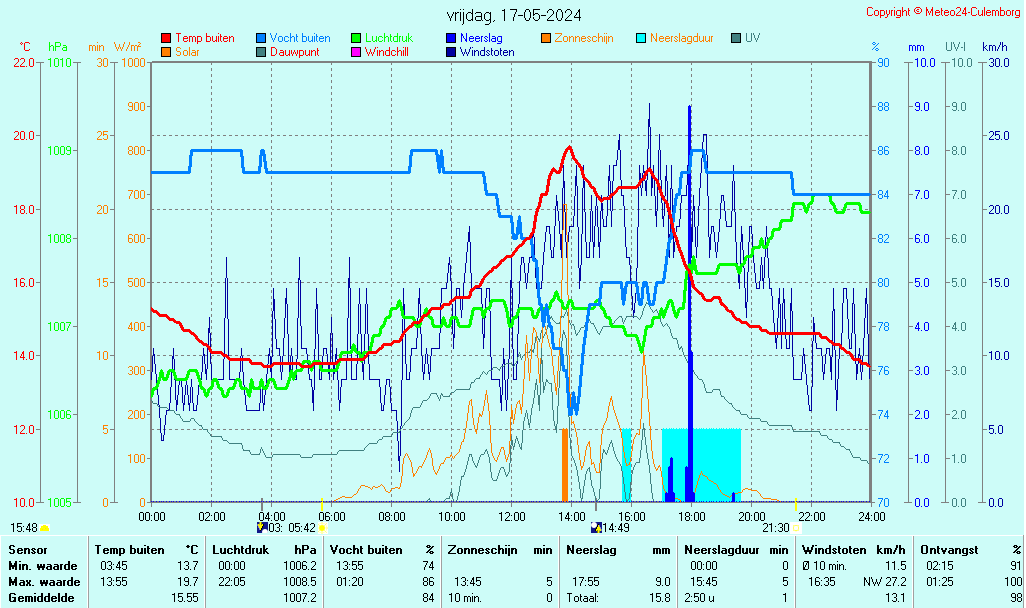Click the blue Vocht buiten legend square
Screen dimensions: 1026x608
261,38
